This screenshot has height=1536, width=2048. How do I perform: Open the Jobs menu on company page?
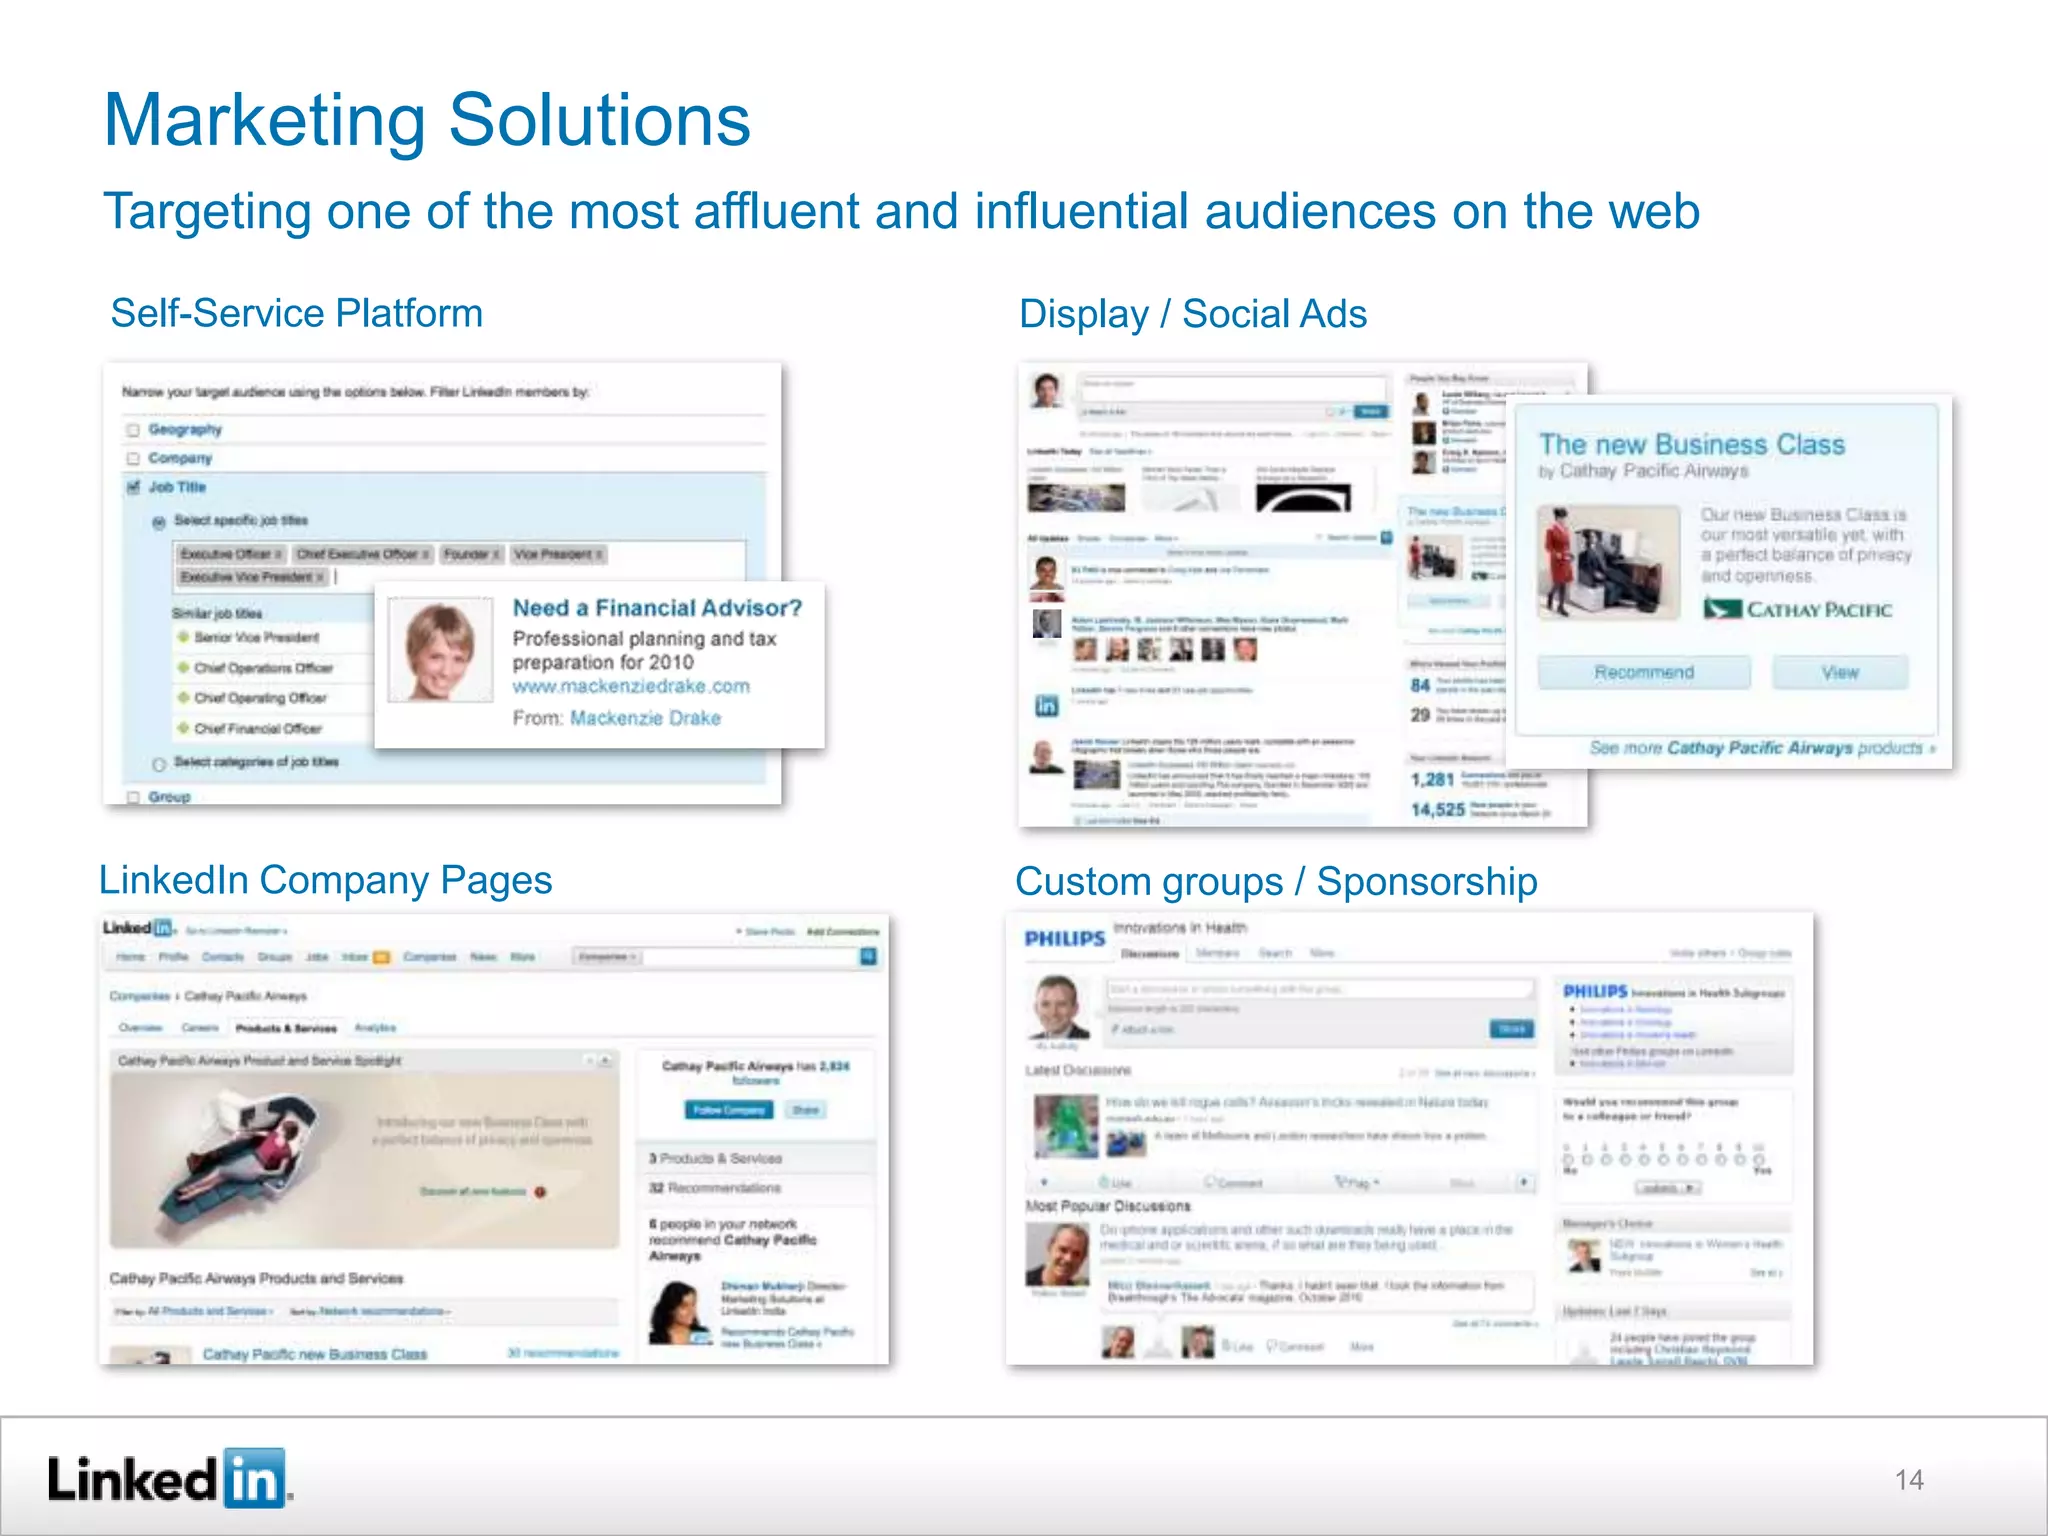(317, 957)
